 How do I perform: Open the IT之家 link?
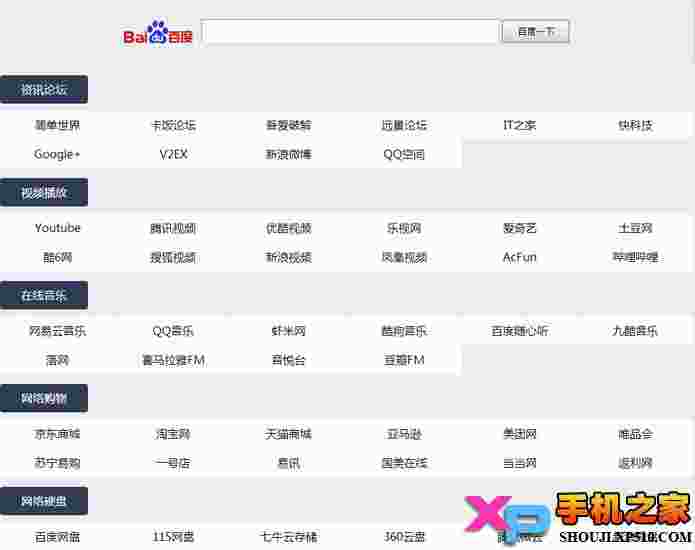(519, 125)
